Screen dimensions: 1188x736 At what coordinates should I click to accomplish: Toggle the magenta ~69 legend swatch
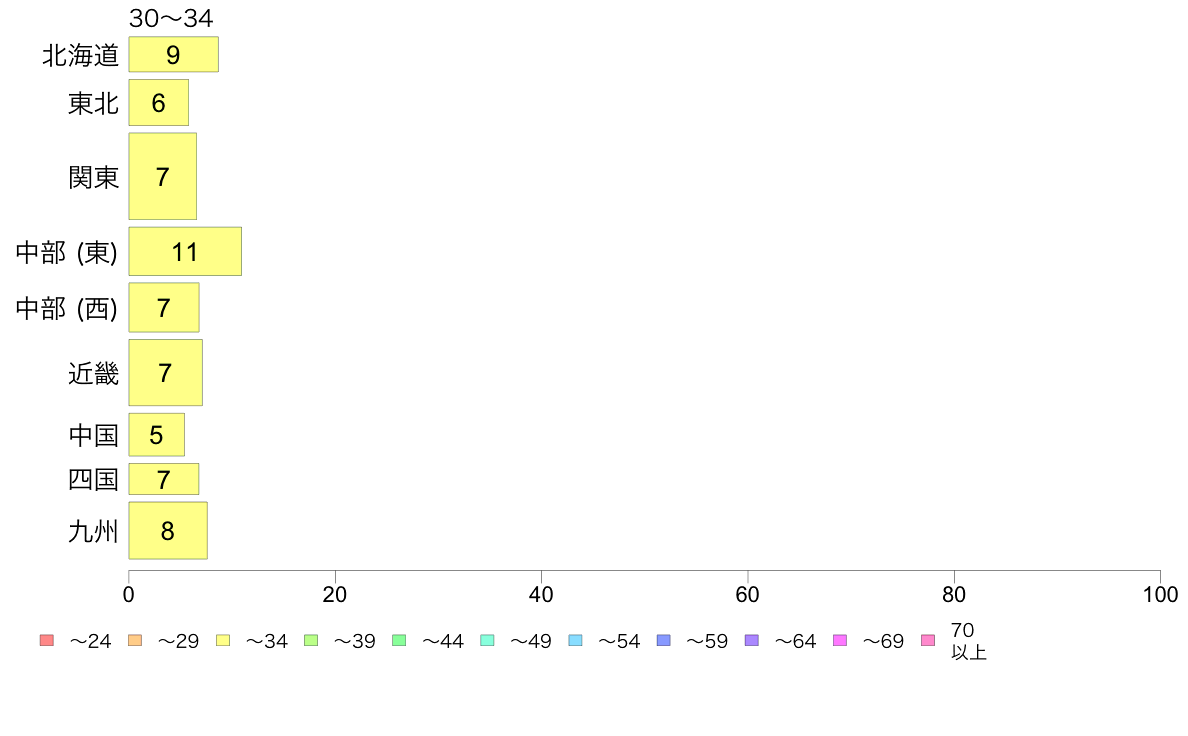[x=839, y=640]
